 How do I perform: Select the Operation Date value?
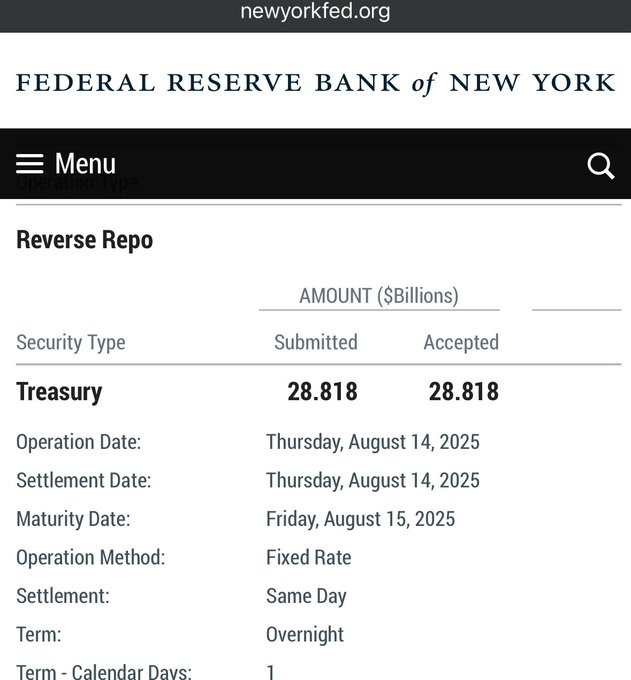point(372,442)
